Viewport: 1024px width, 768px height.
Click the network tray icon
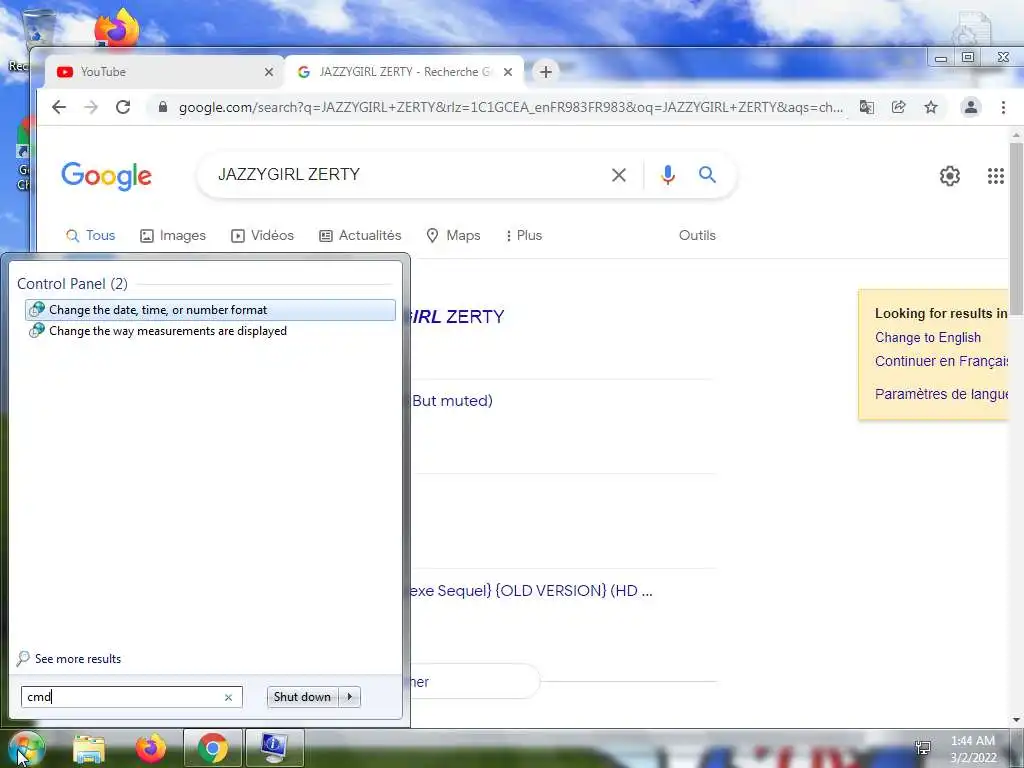point(923,748)
